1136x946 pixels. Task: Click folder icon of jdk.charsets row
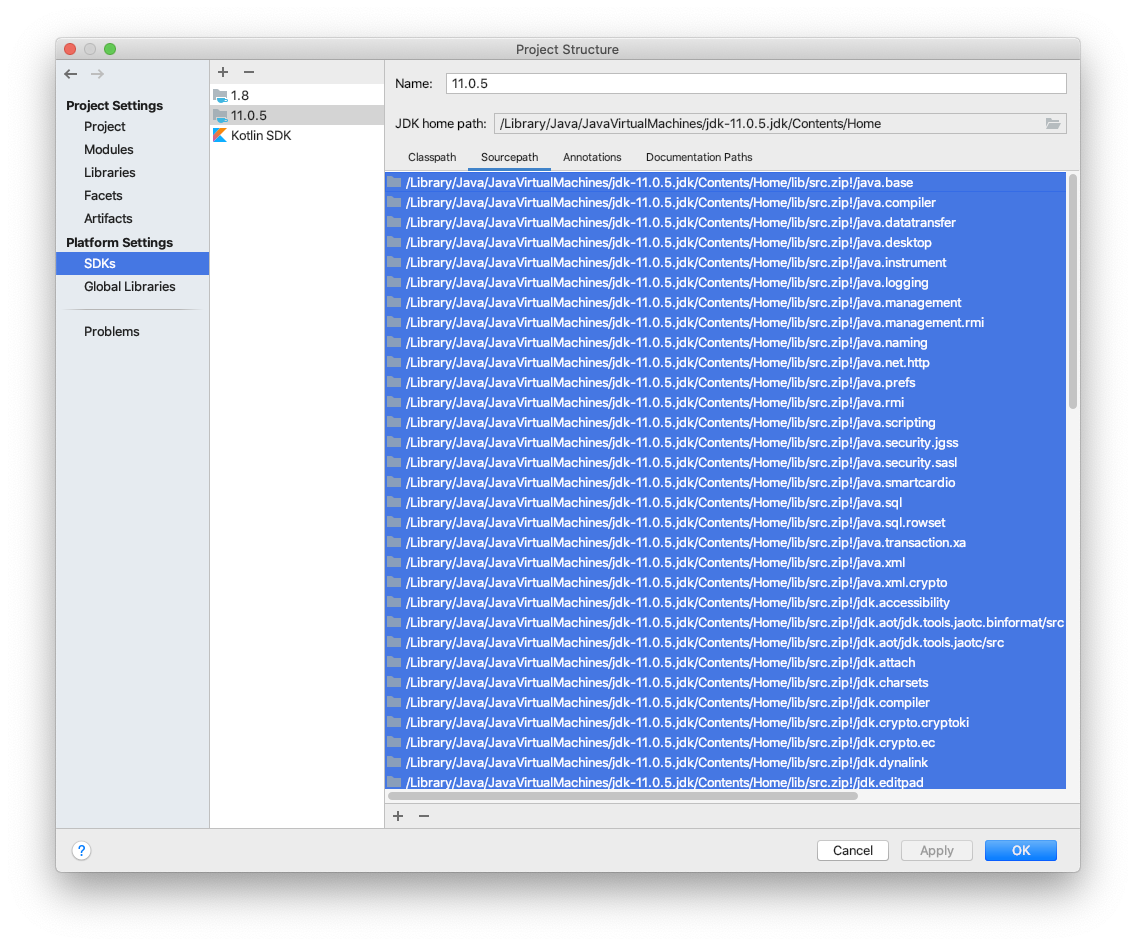point(394,682)
